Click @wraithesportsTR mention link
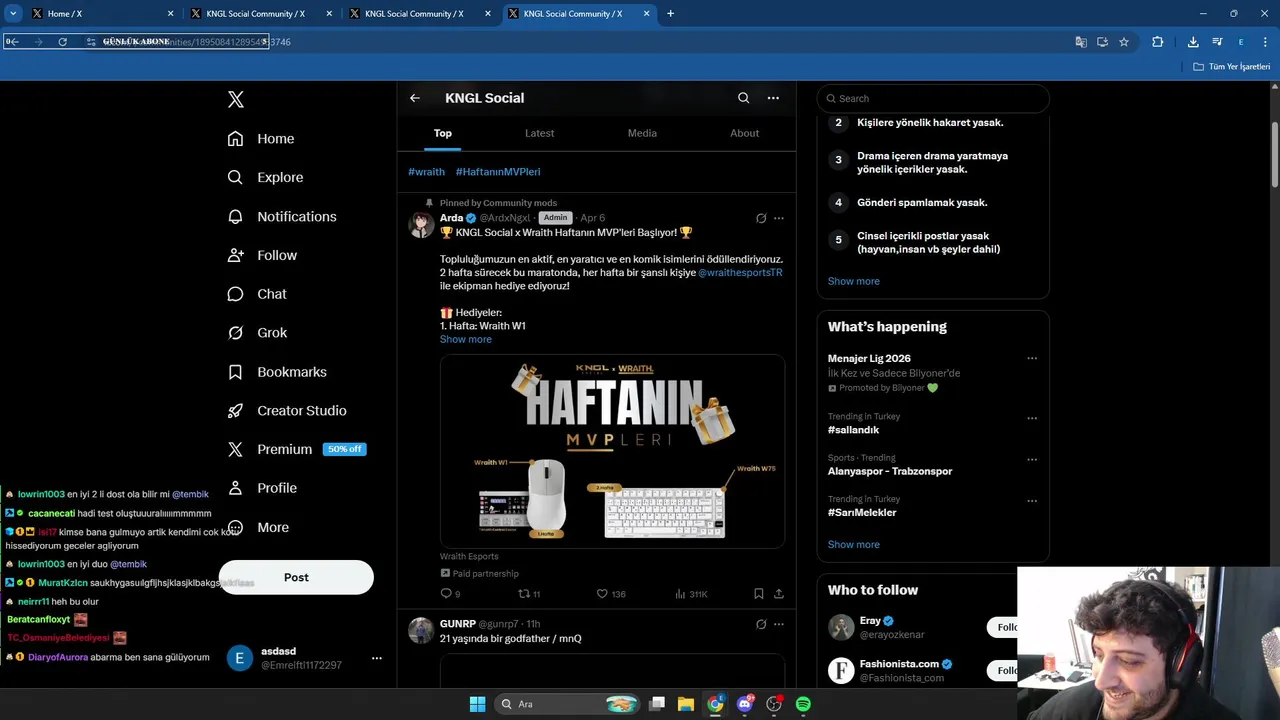Viewport: 1280px width, 720px height. click(740, 272)
